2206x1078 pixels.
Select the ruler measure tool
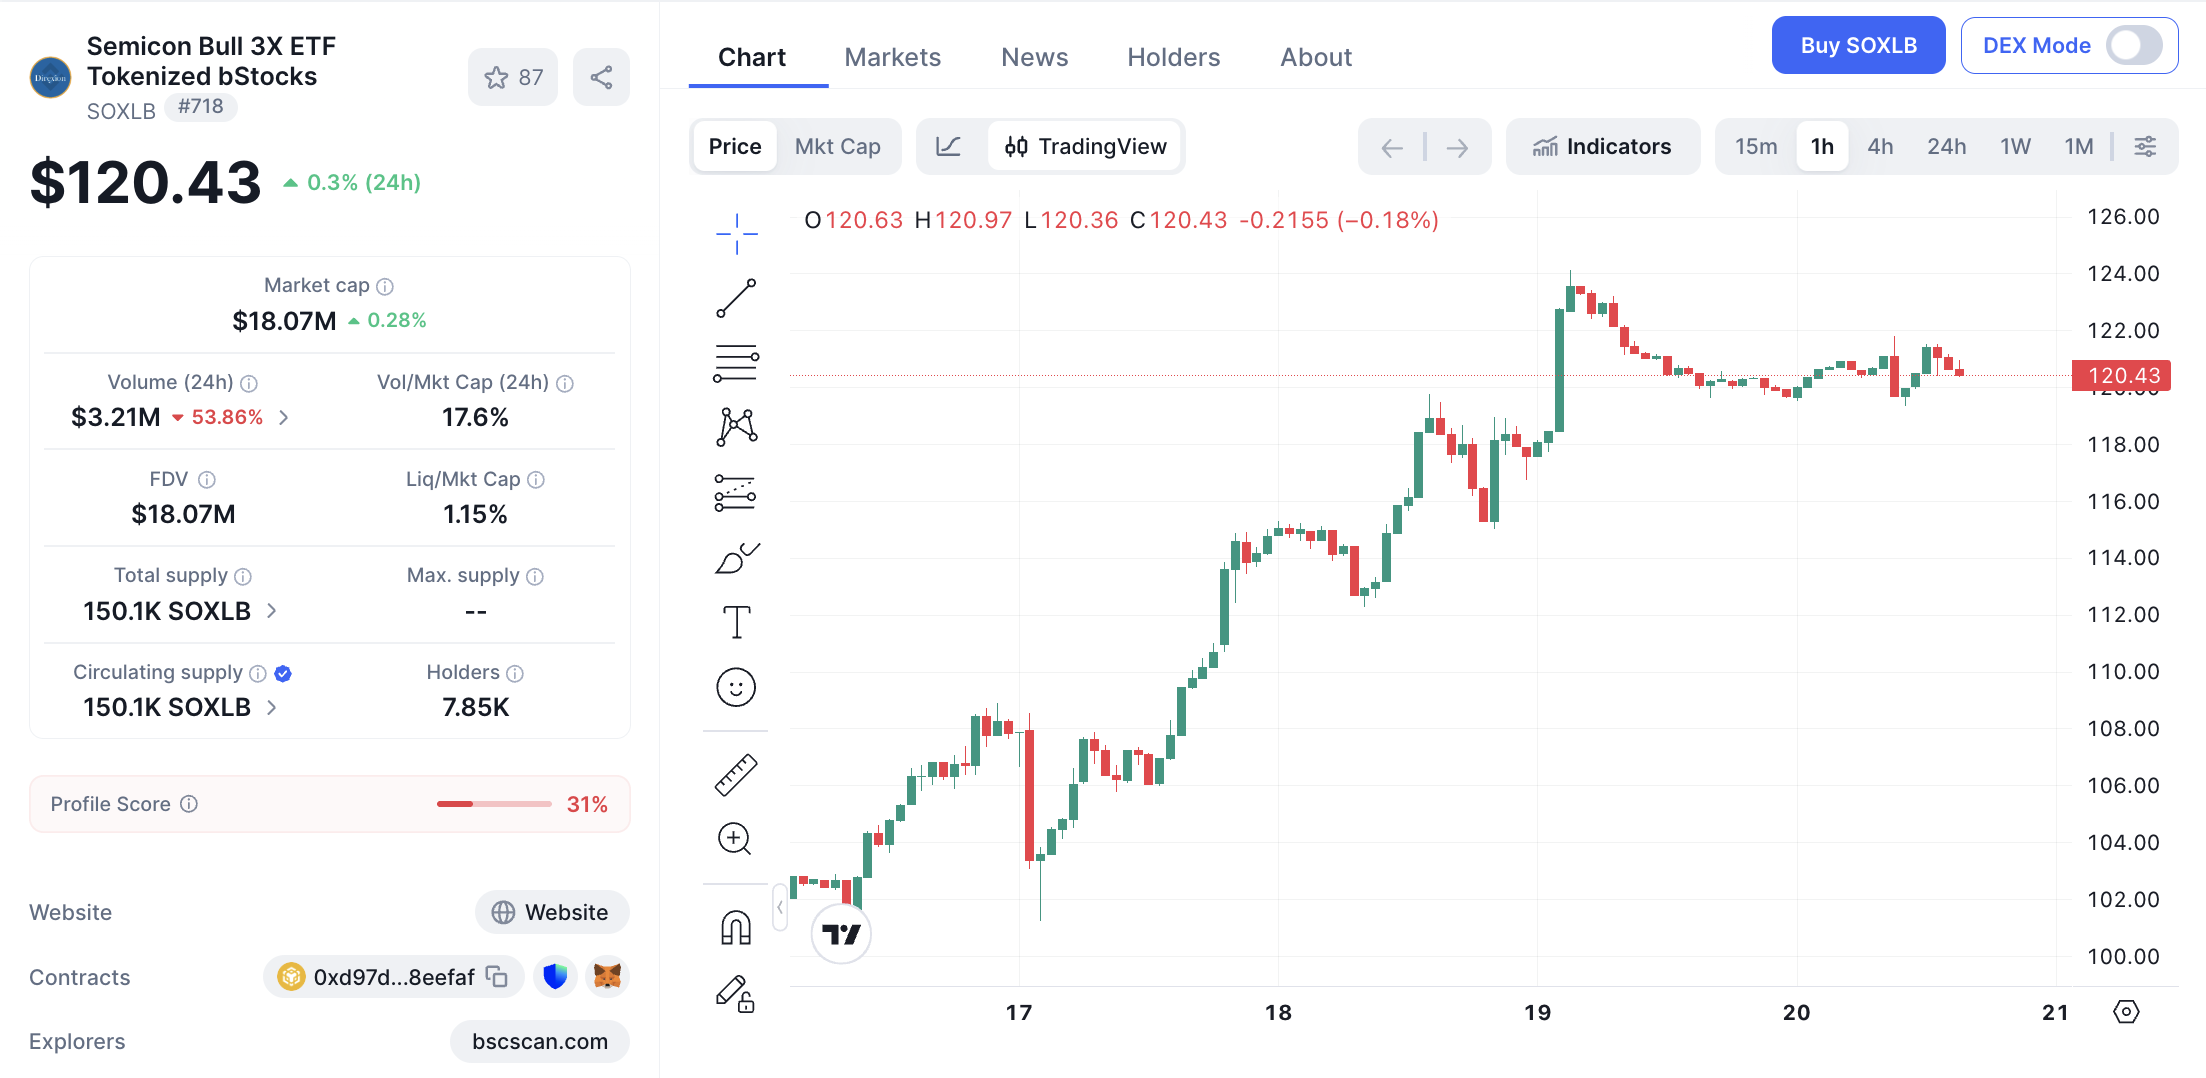(x=736, y=774)
